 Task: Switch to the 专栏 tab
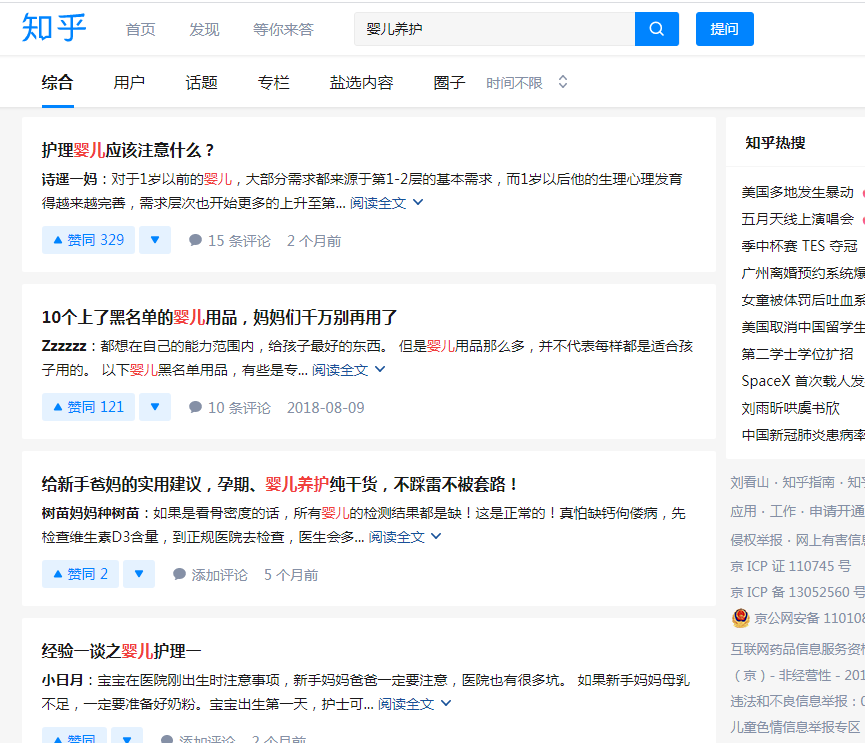tap(273, 83)
